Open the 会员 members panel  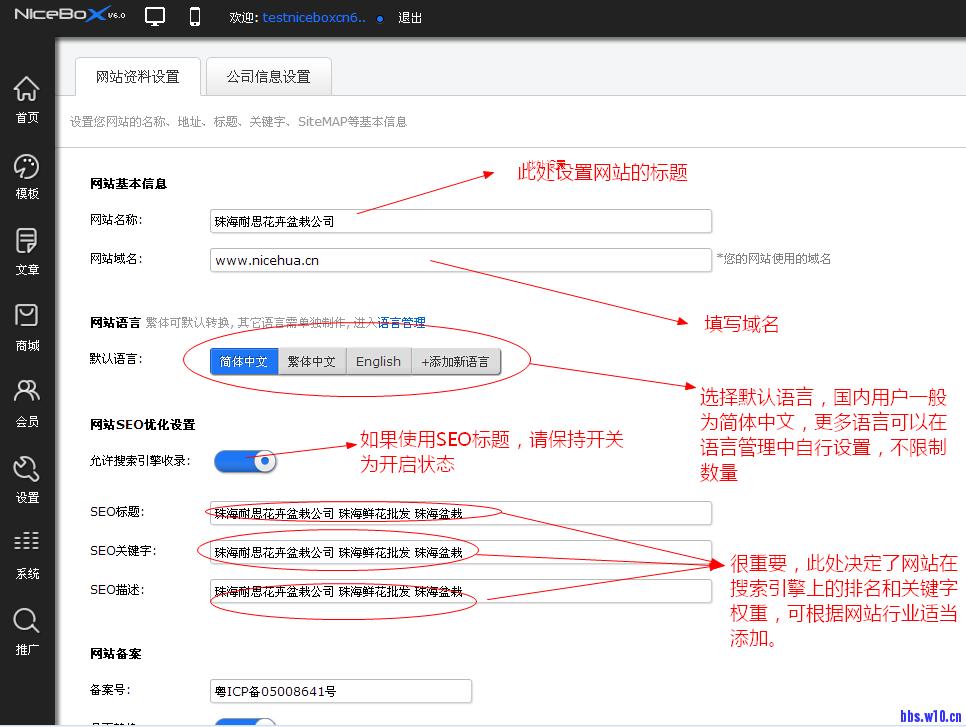tap(27, 399)
